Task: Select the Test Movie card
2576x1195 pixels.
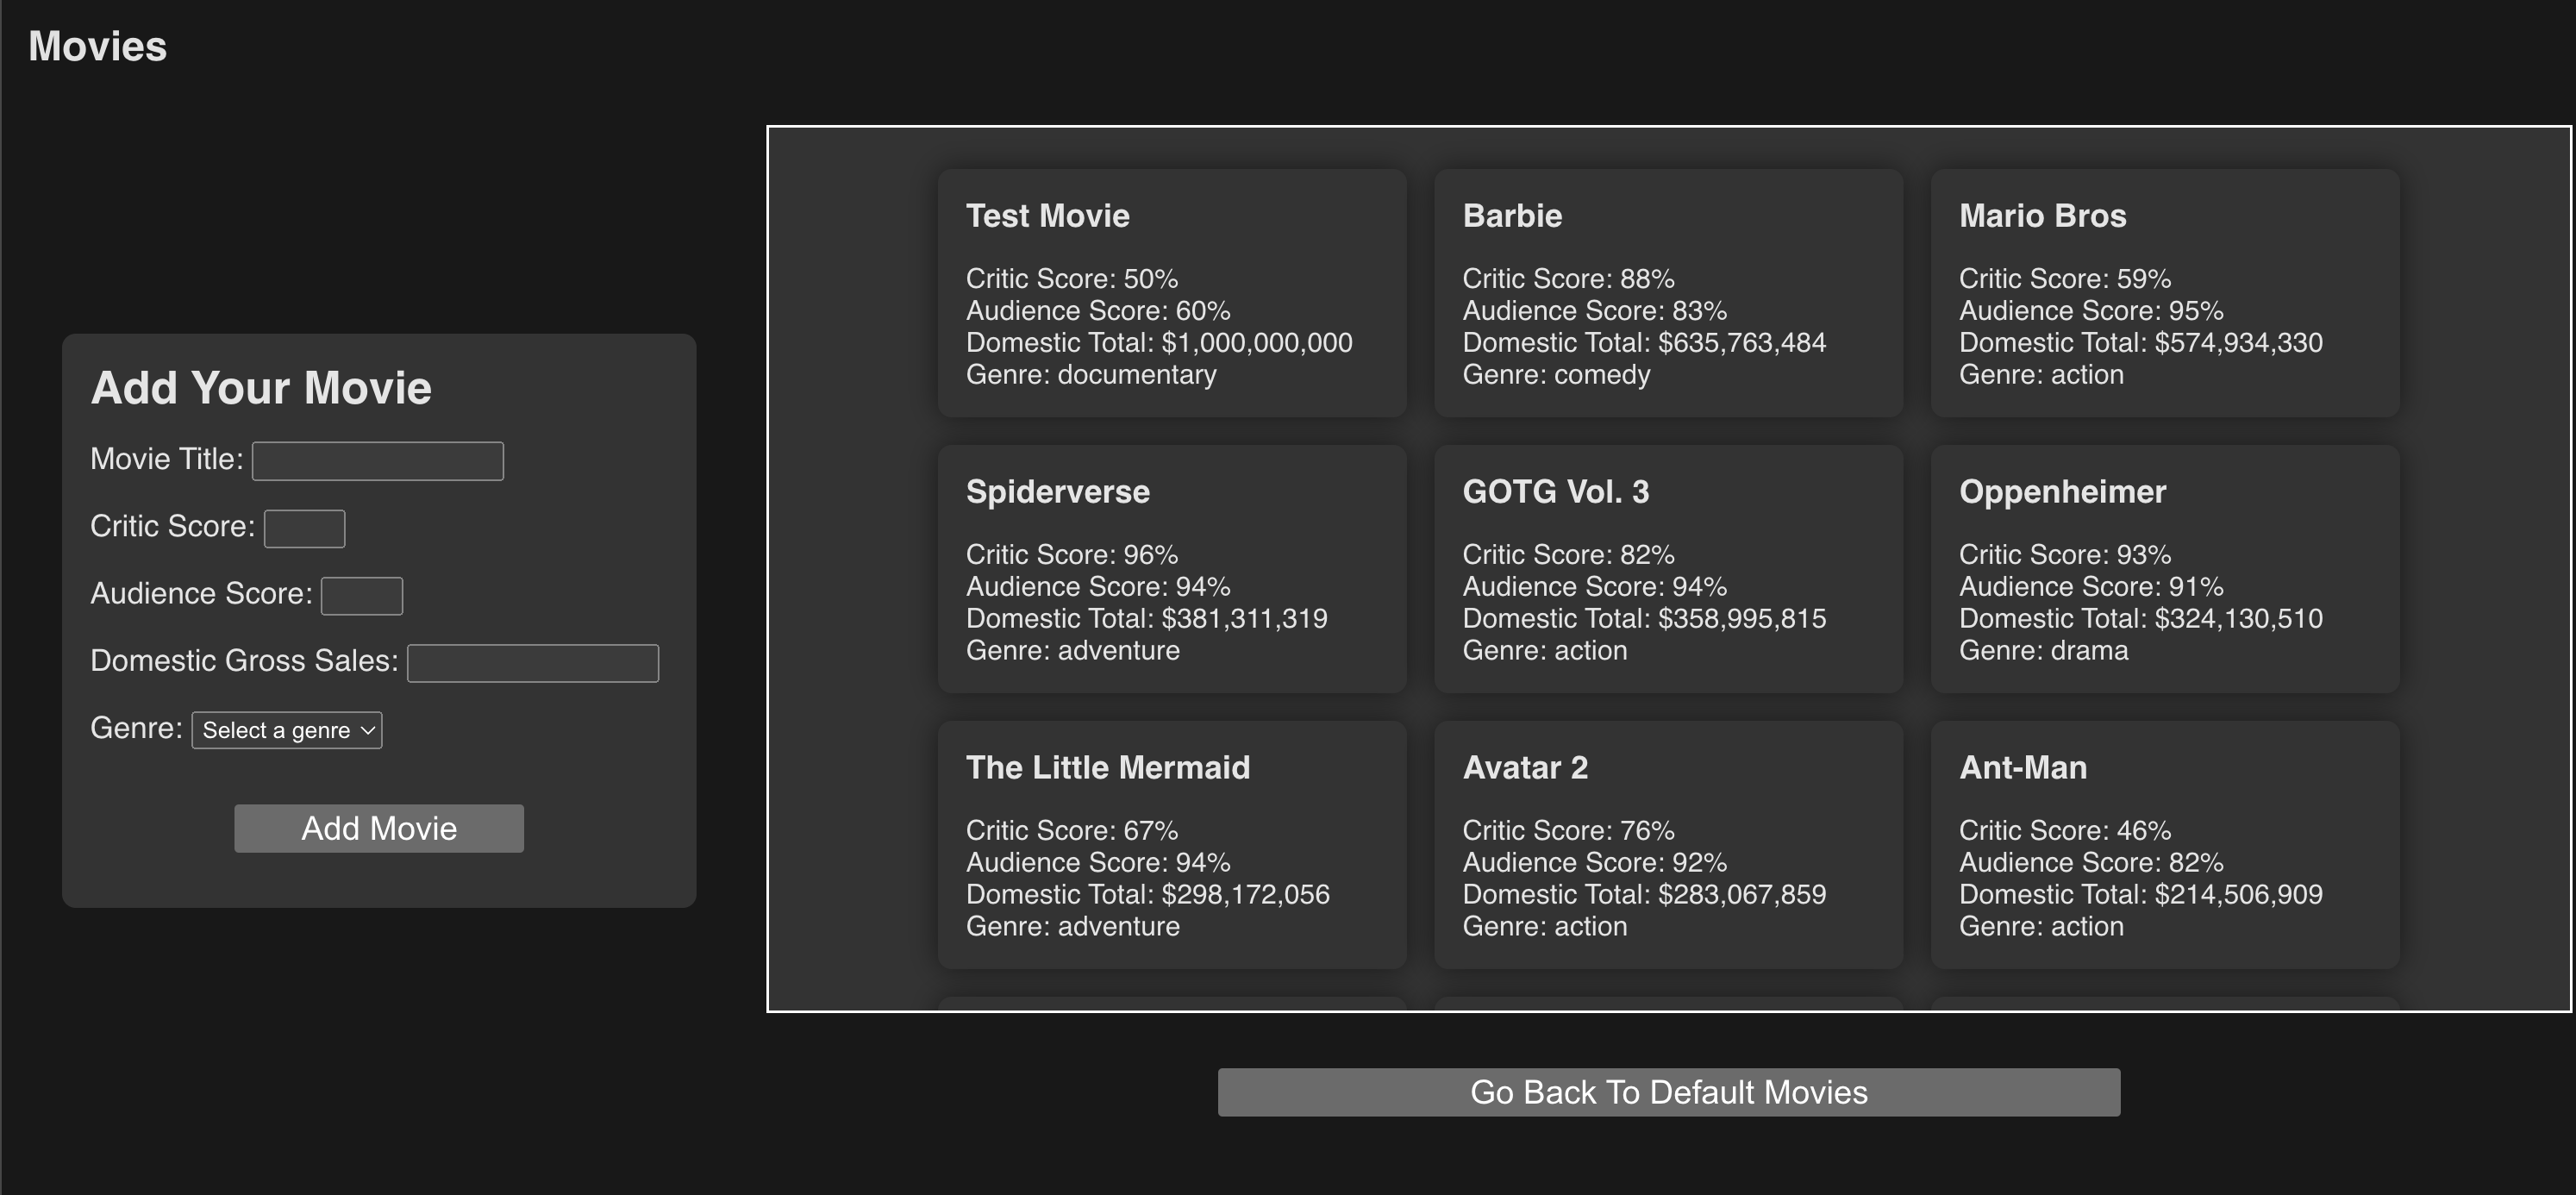Action: (x=1171, y=293)
